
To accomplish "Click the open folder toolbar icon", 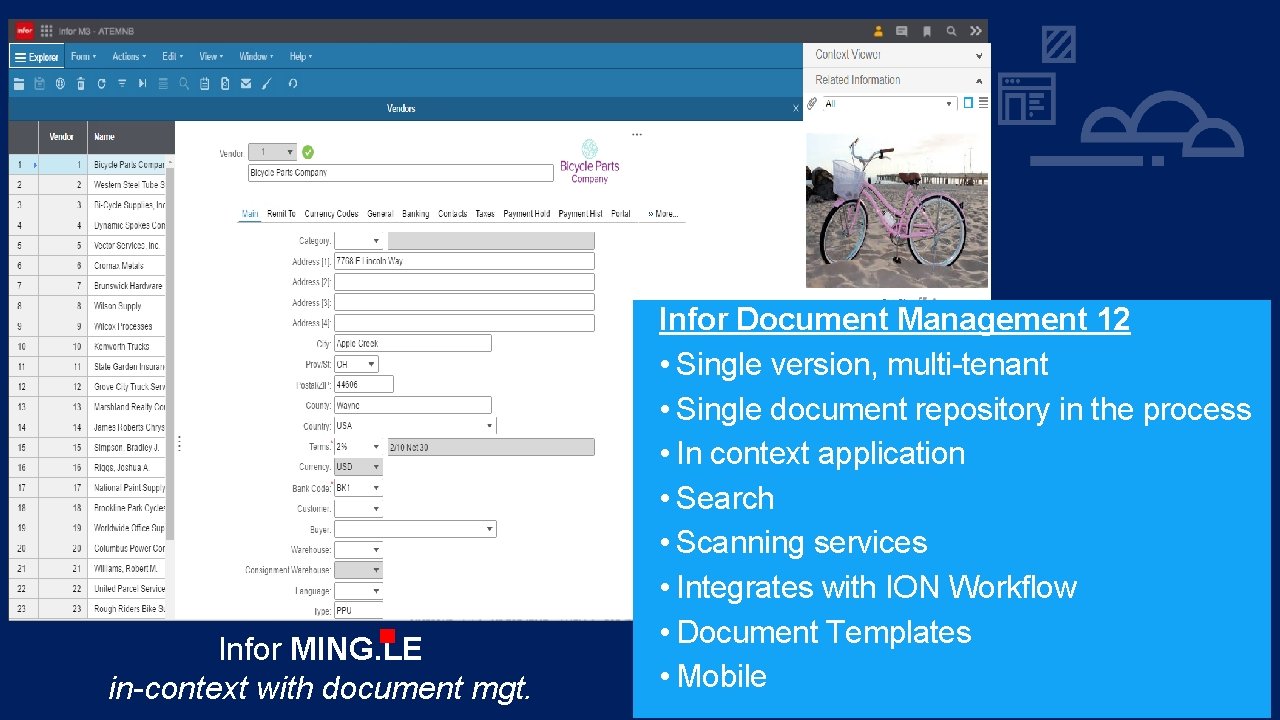I will [x=20, y=84].
